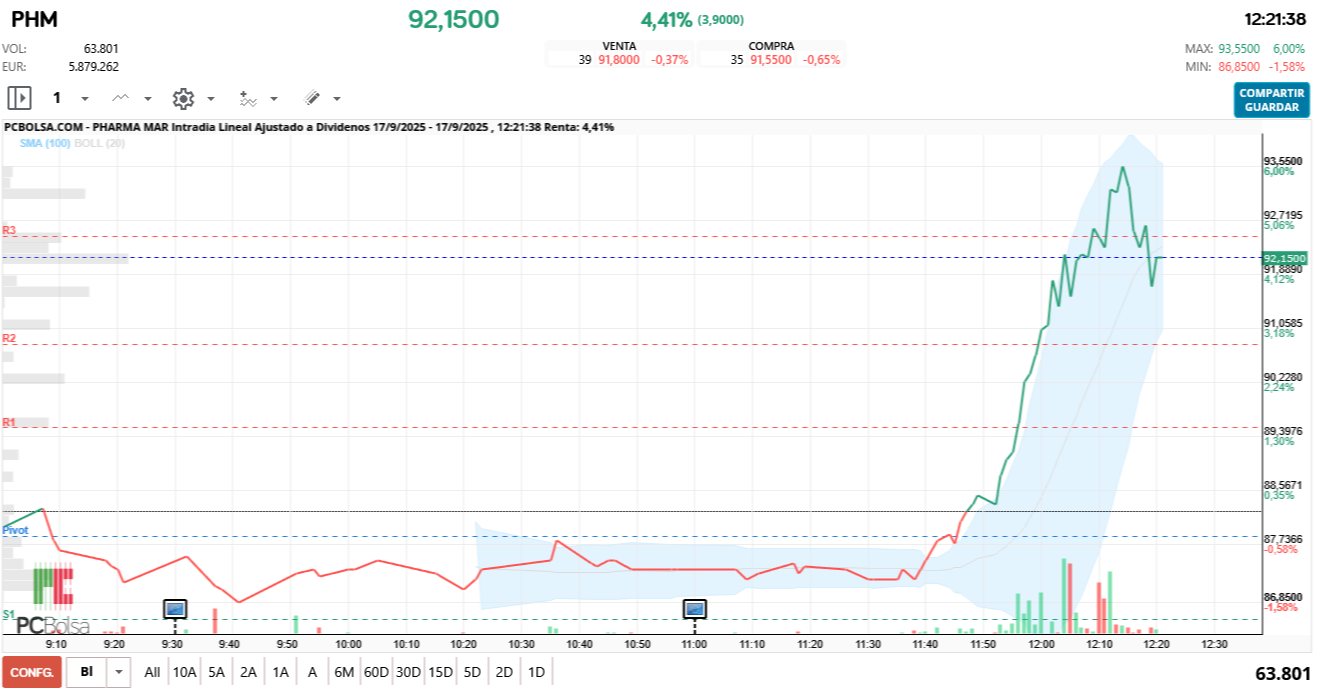Switch to the 1D range

tap(536, 672)
